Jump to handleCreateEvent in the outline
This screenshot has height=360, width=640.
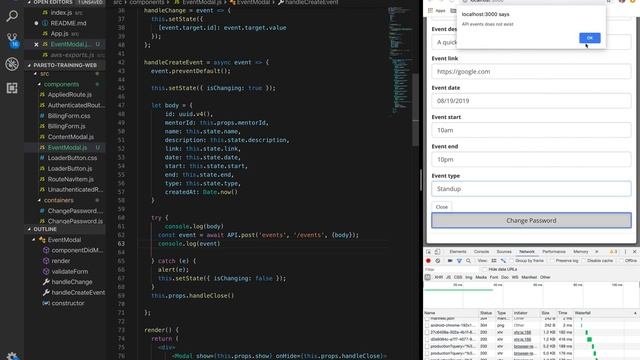click(x=78, y=293)
